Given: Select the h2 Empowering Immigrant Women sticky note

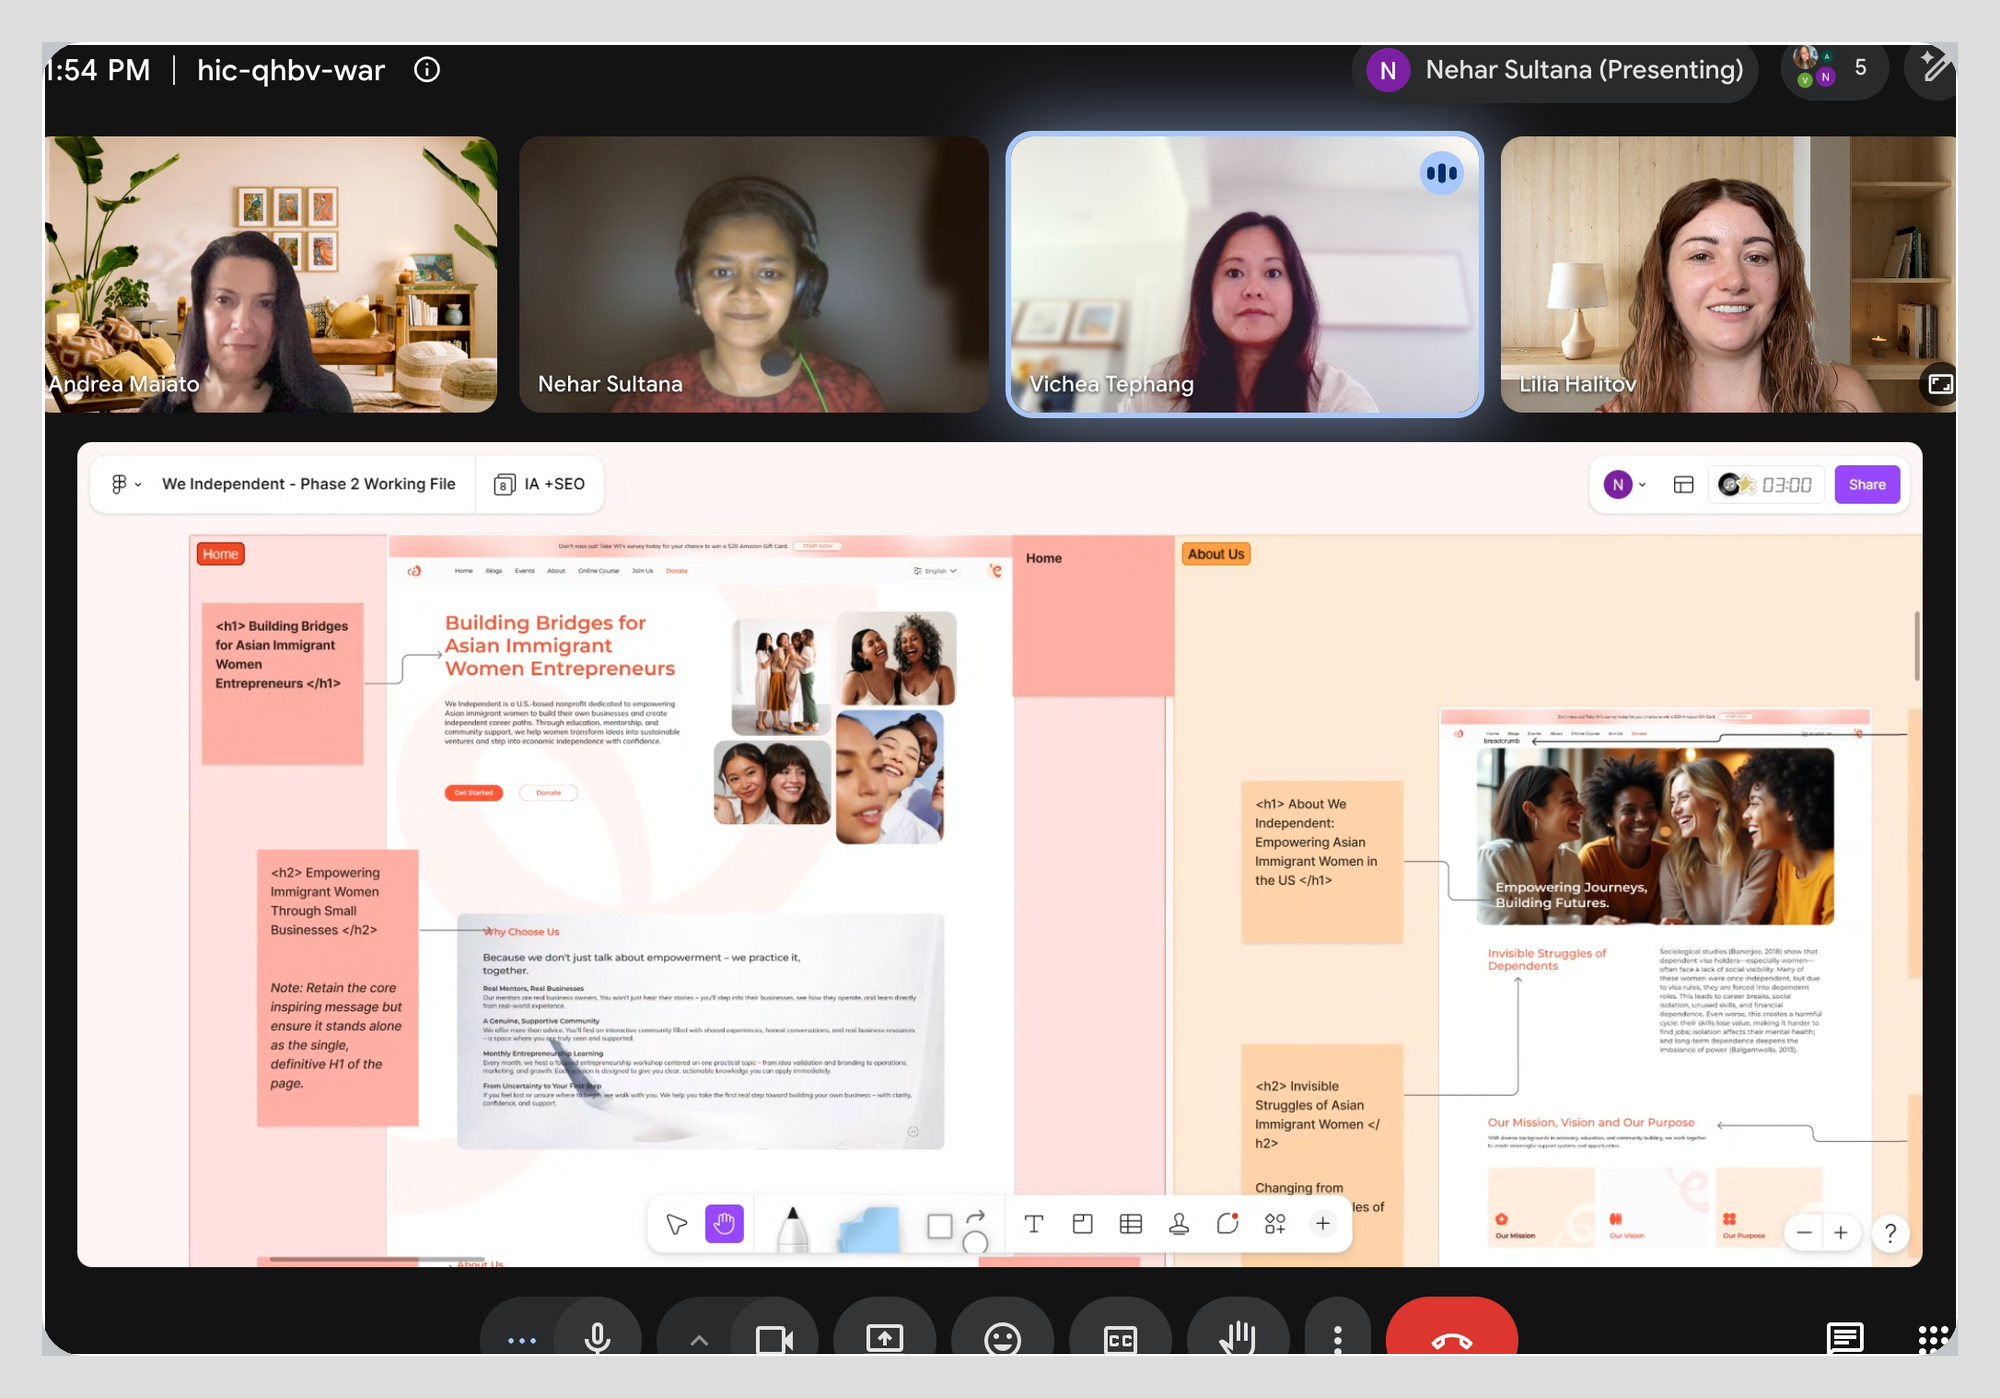Looking at the screenshot, I should click(x=338, y=988).
